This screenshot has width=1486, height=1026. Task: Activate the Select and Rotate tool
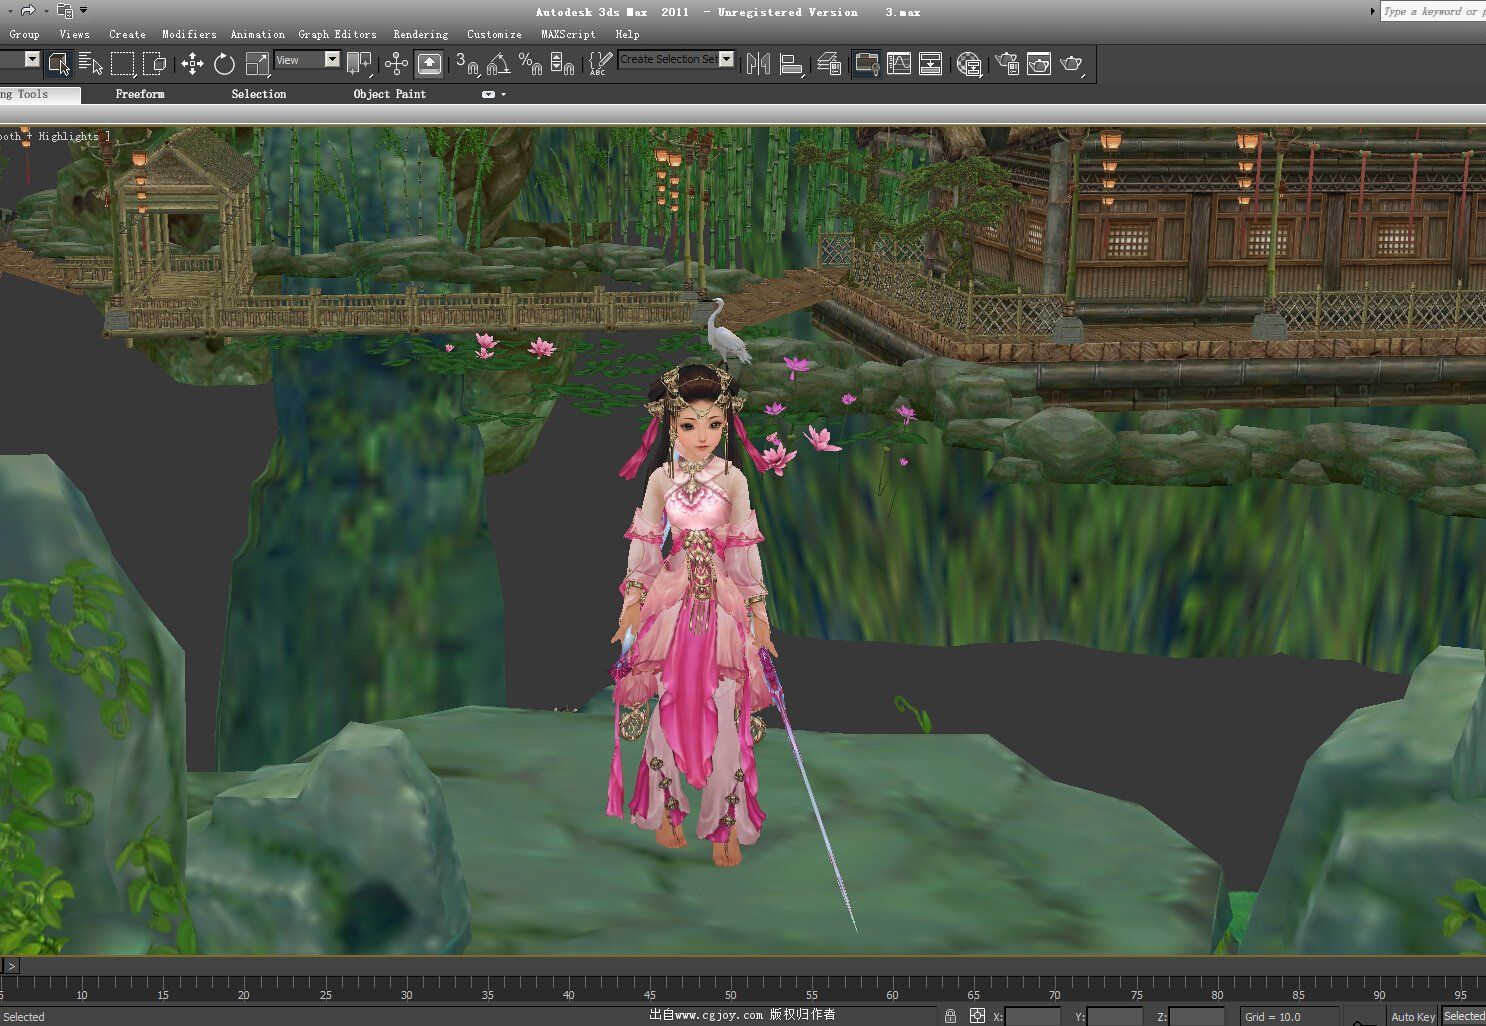tap(224, 64)
